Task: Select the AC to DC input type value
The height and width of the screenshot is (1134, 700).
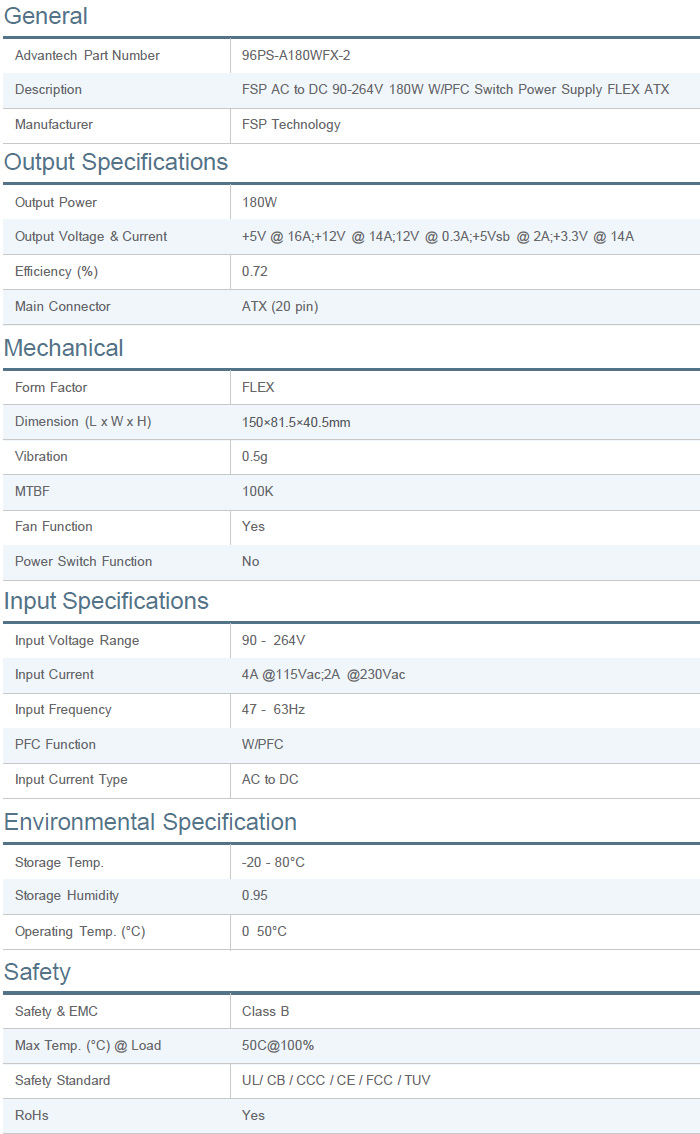Action: coord(270,780)
